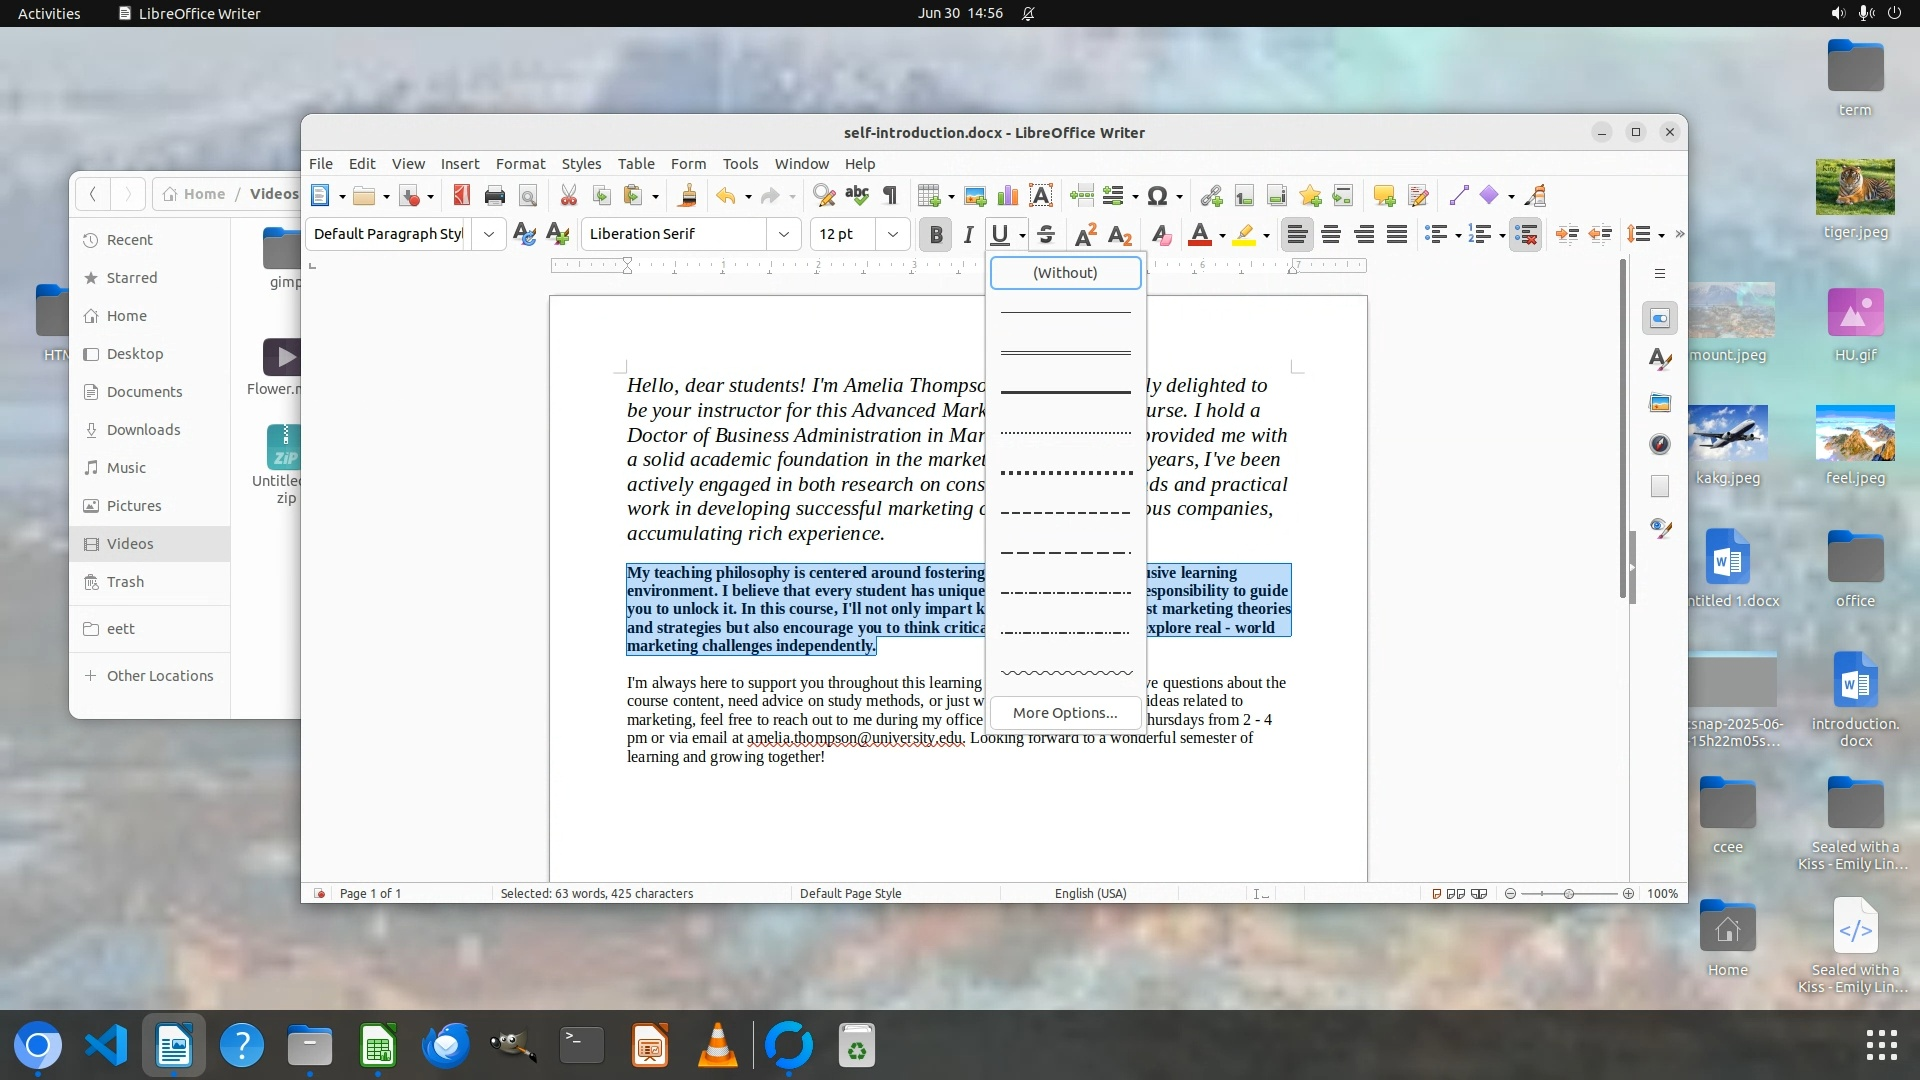Click the Clone Formatting paintbrush icon
Screen dimensions: 1920x1080
[687, 196]
